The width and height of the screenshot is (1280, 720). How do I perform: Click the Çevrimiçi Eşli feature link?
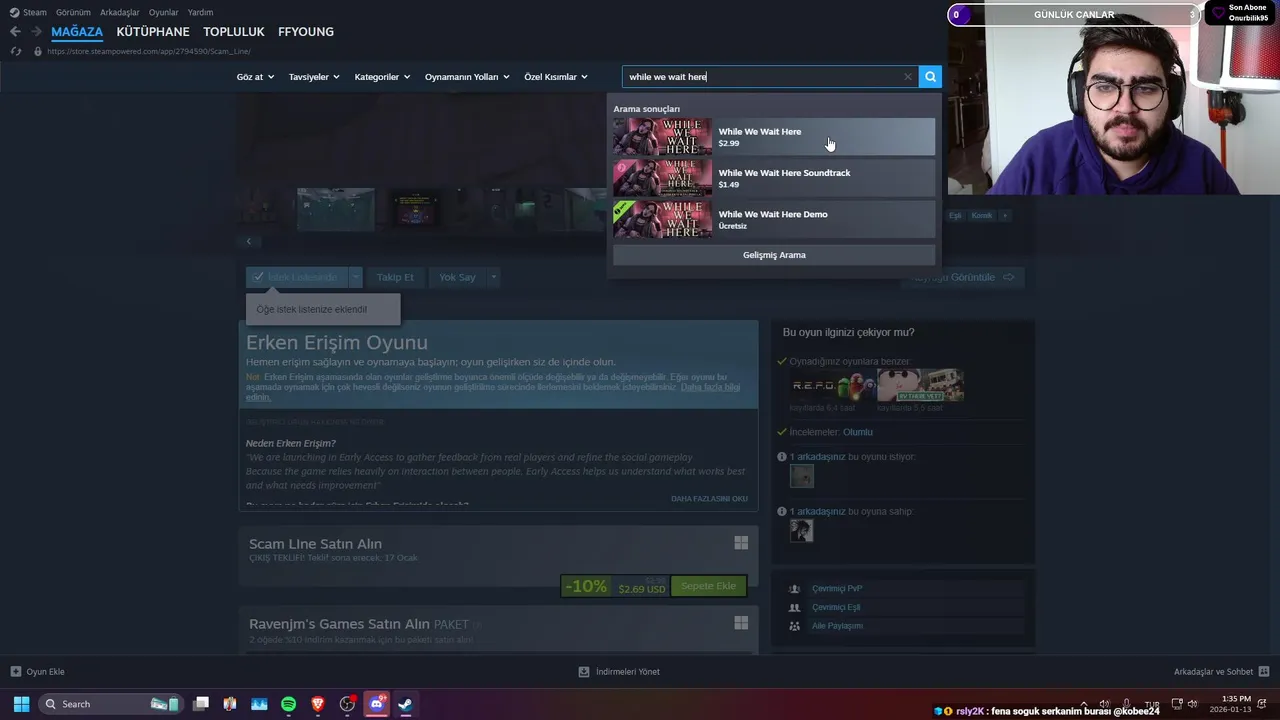[x=836, y=607]
